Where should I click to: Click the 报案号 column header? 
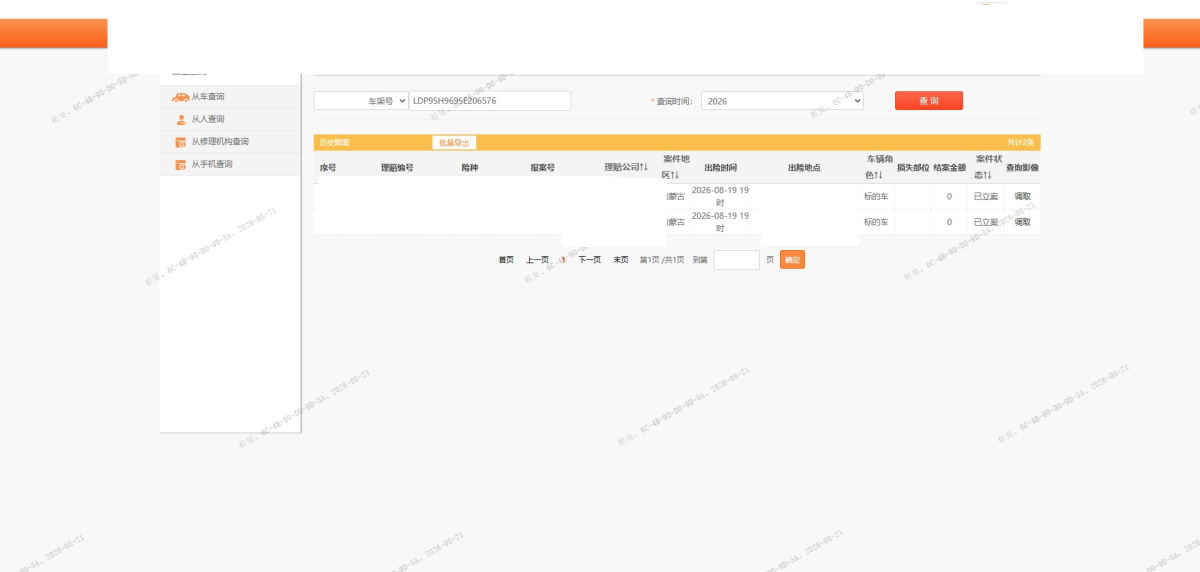tap(542, 168)
